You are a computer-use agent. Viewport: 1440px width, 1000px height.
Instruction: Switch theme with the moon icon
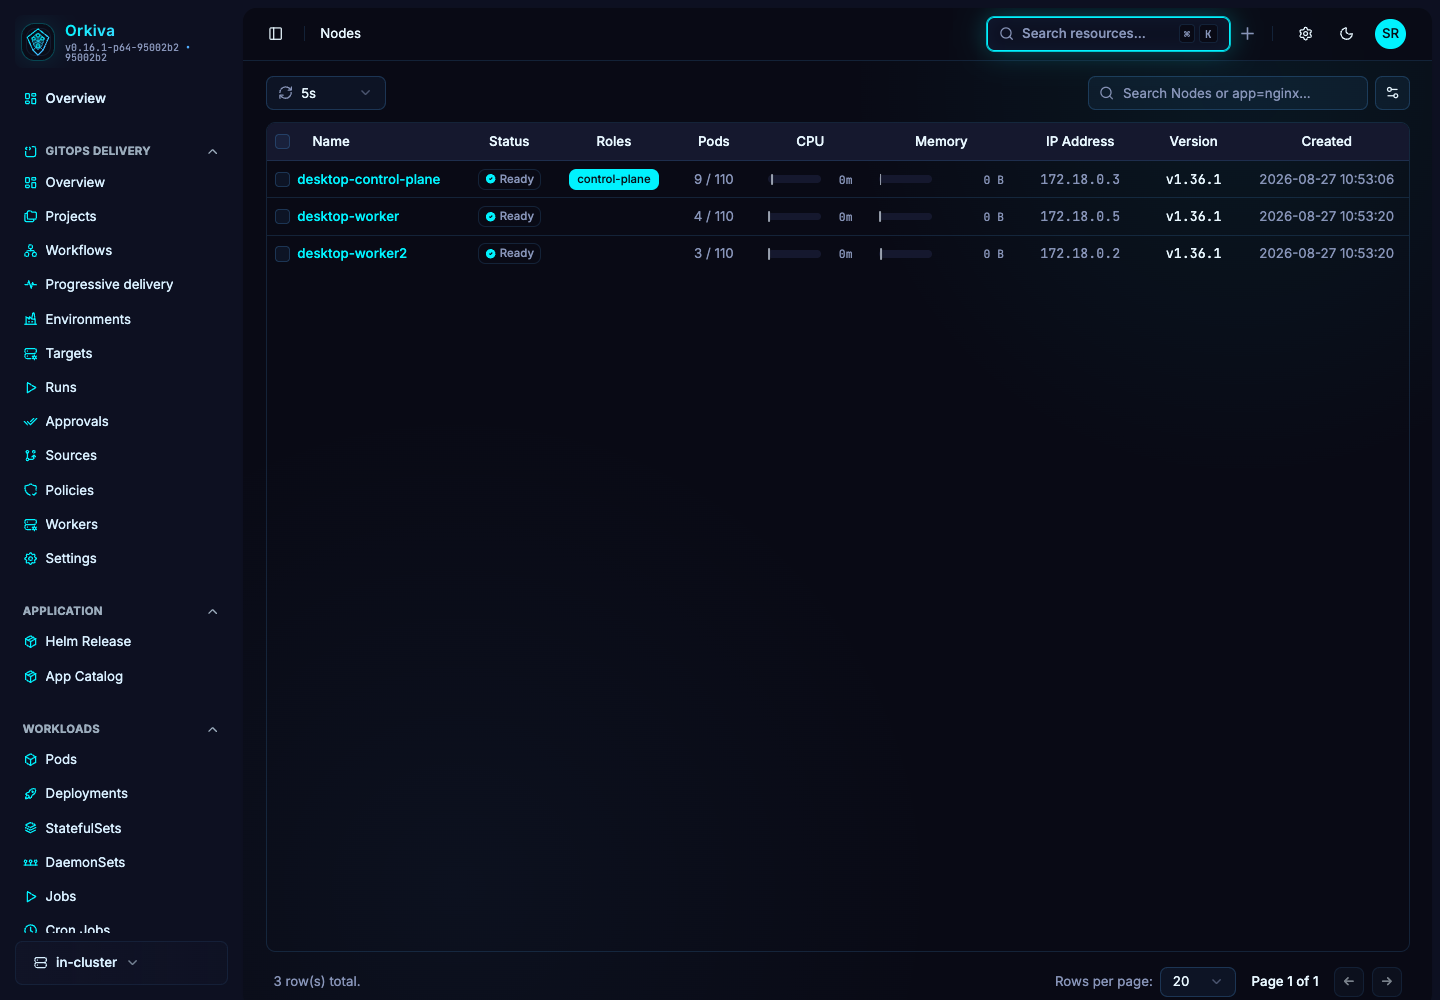[1347, 34]
